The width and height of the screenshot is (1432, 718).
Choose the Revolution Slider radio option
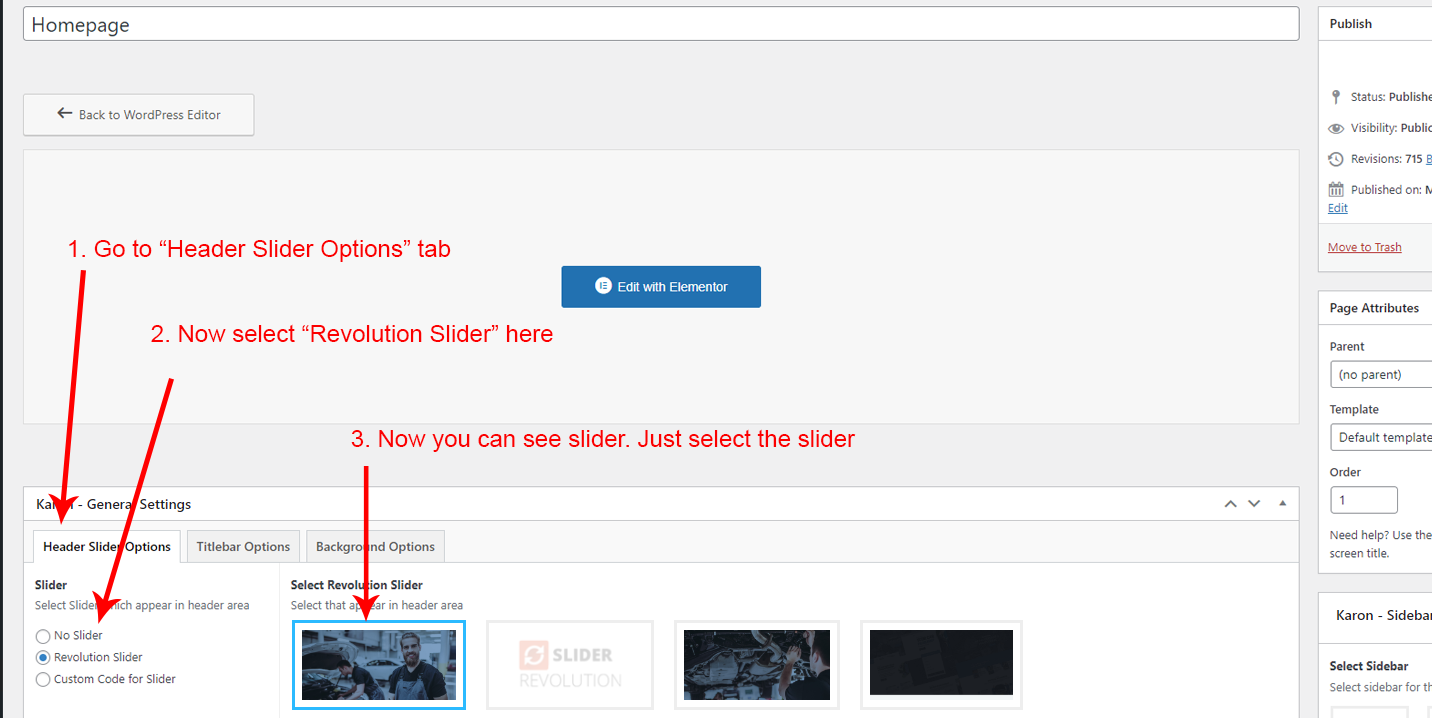(43, 658)
